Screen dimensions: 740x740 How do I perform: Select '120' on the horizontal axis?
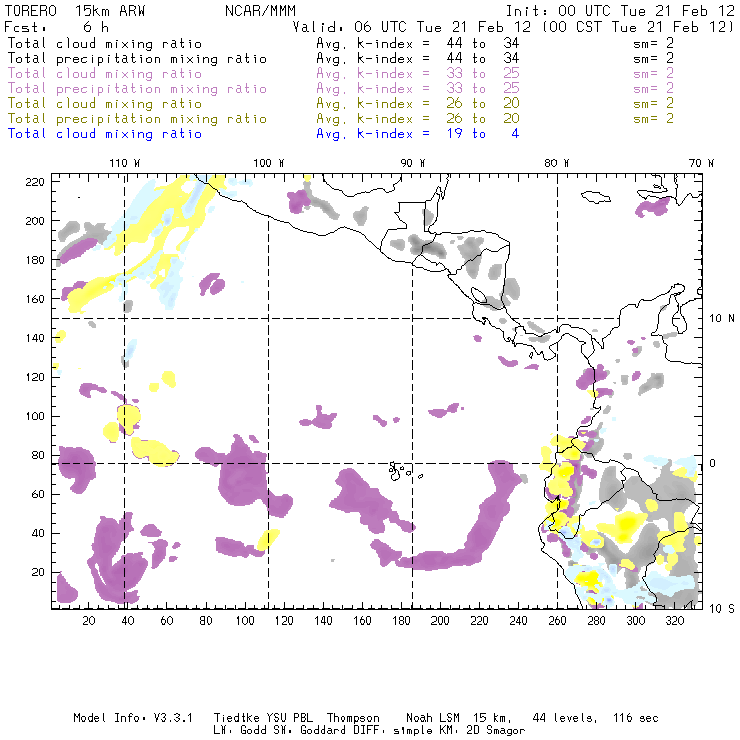284,621
